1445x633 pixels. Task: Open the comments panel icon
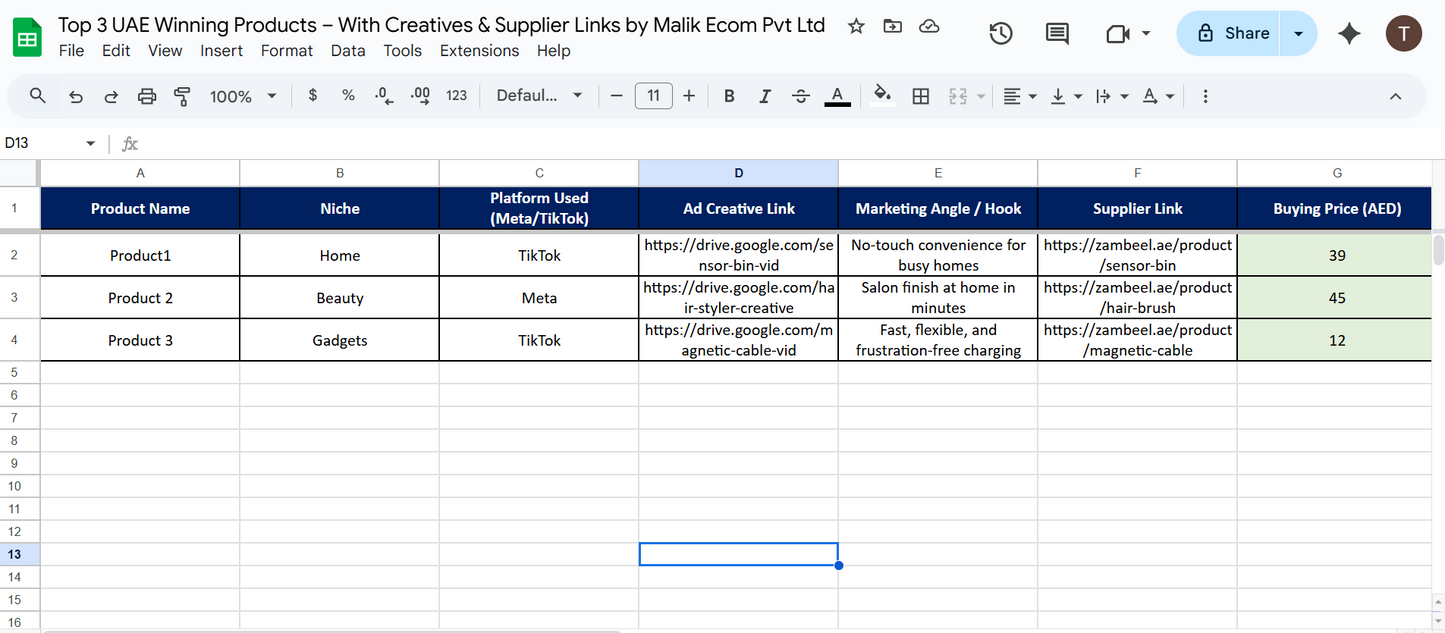coord(1057,34)
